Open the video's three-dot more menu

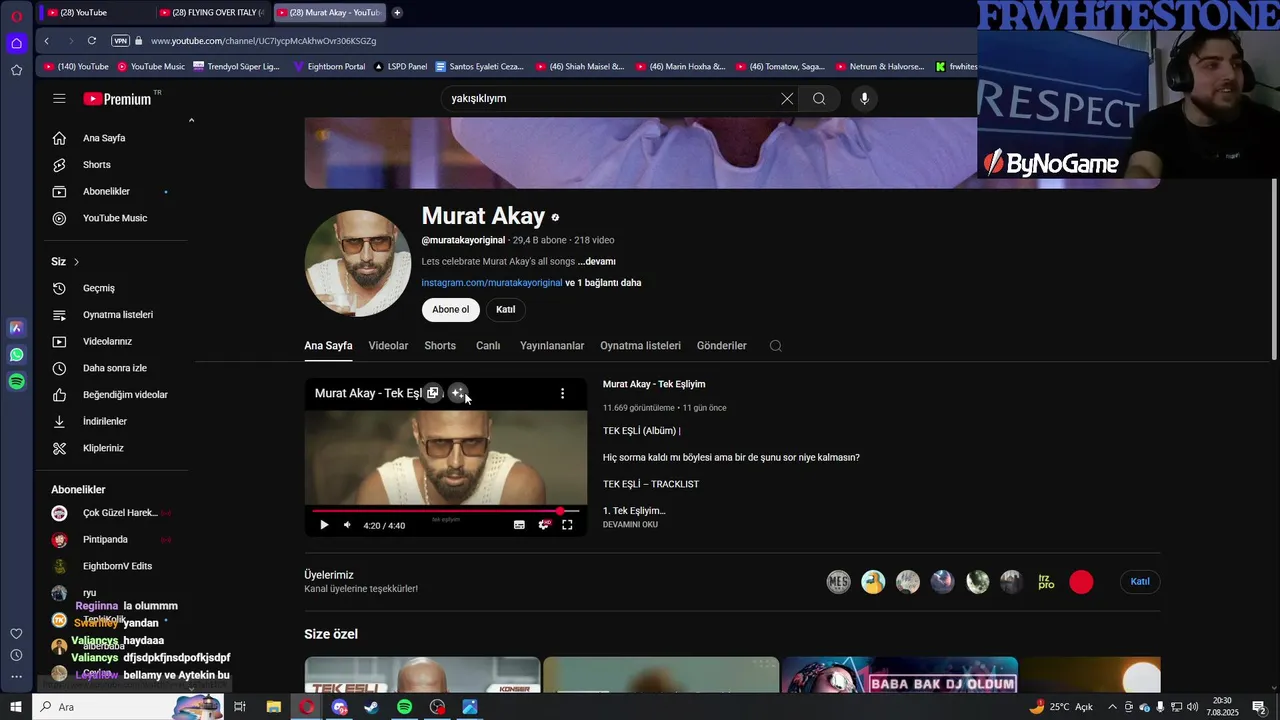click(x=562, y=393)
